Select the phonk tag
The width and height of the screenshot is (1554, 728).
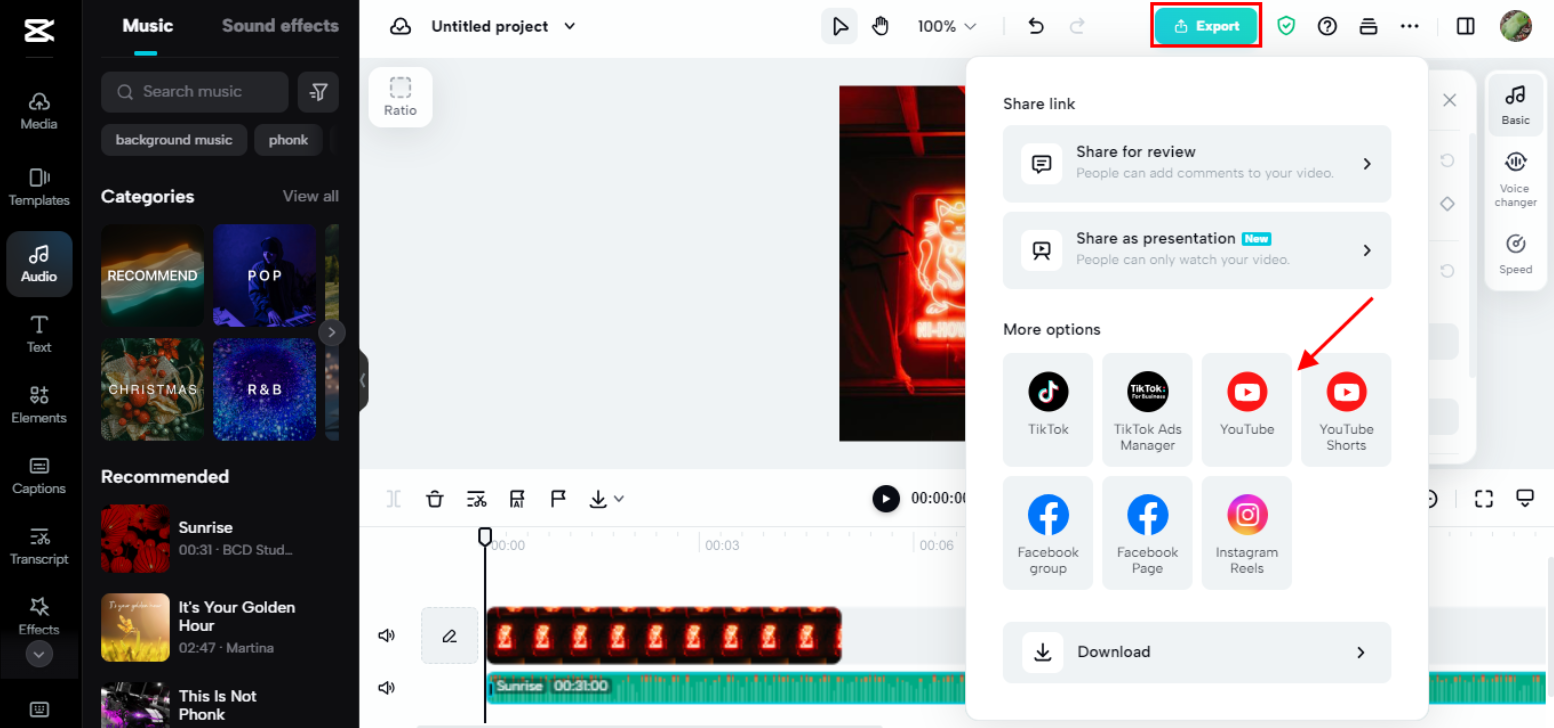click(x=288, y=140)
